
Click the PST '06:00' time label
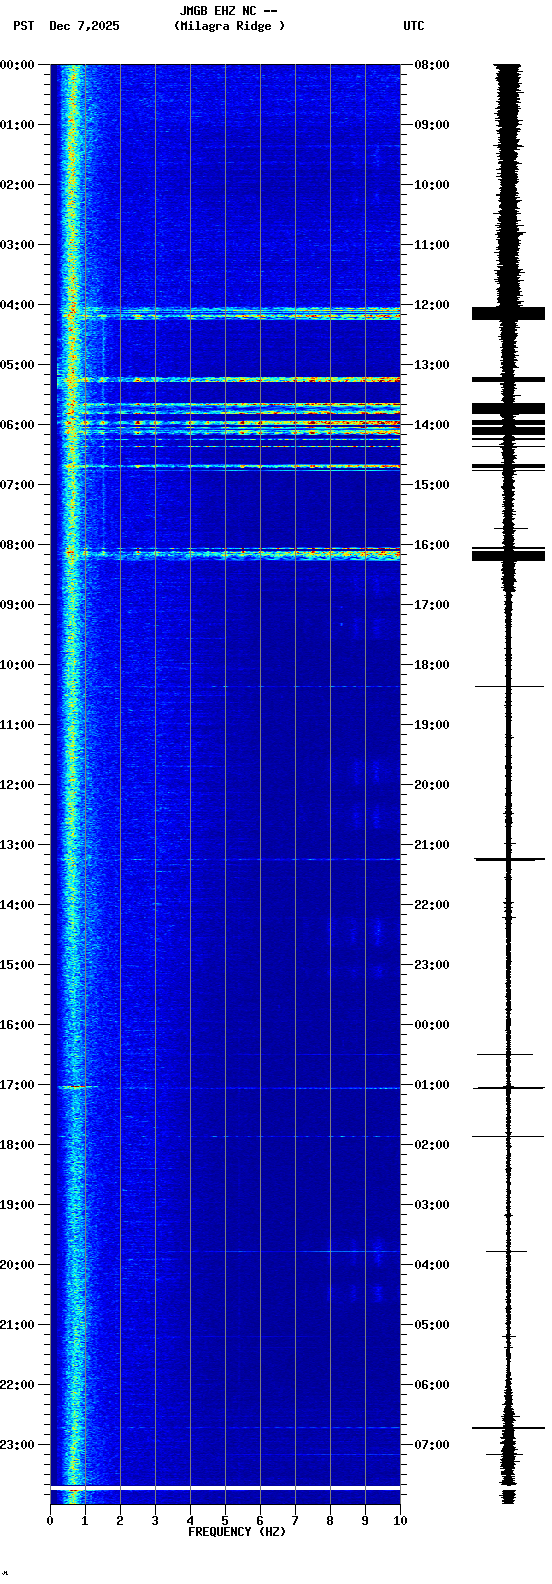[x=17, y=425]
